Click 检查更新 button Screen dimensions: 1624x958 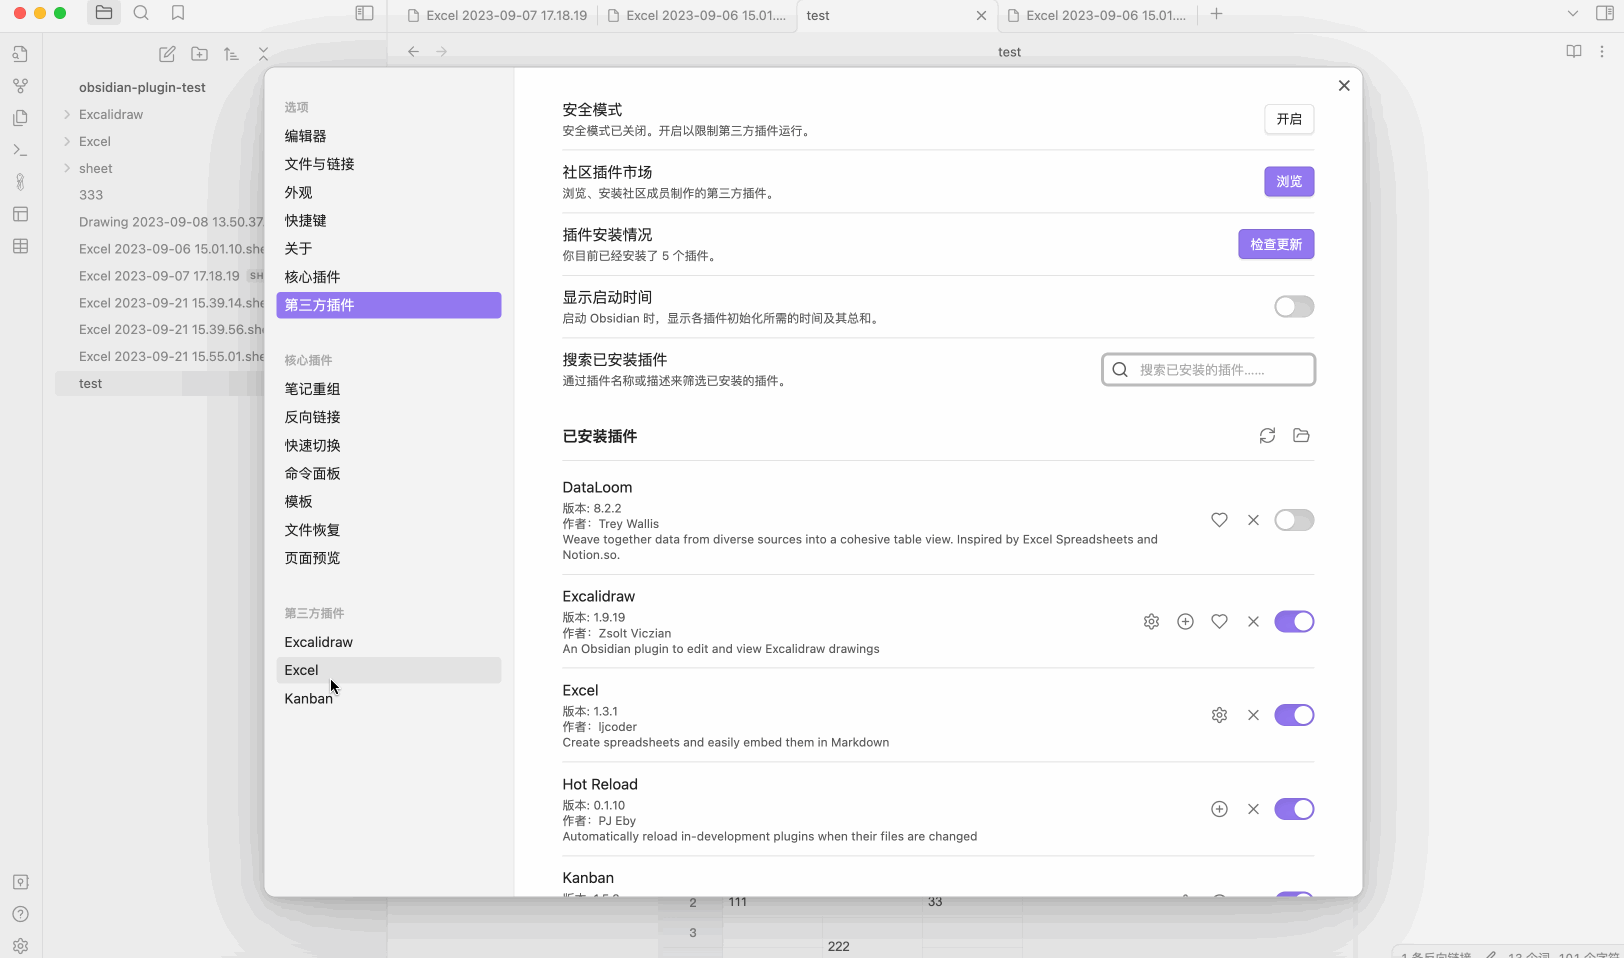click(1276, 244)
